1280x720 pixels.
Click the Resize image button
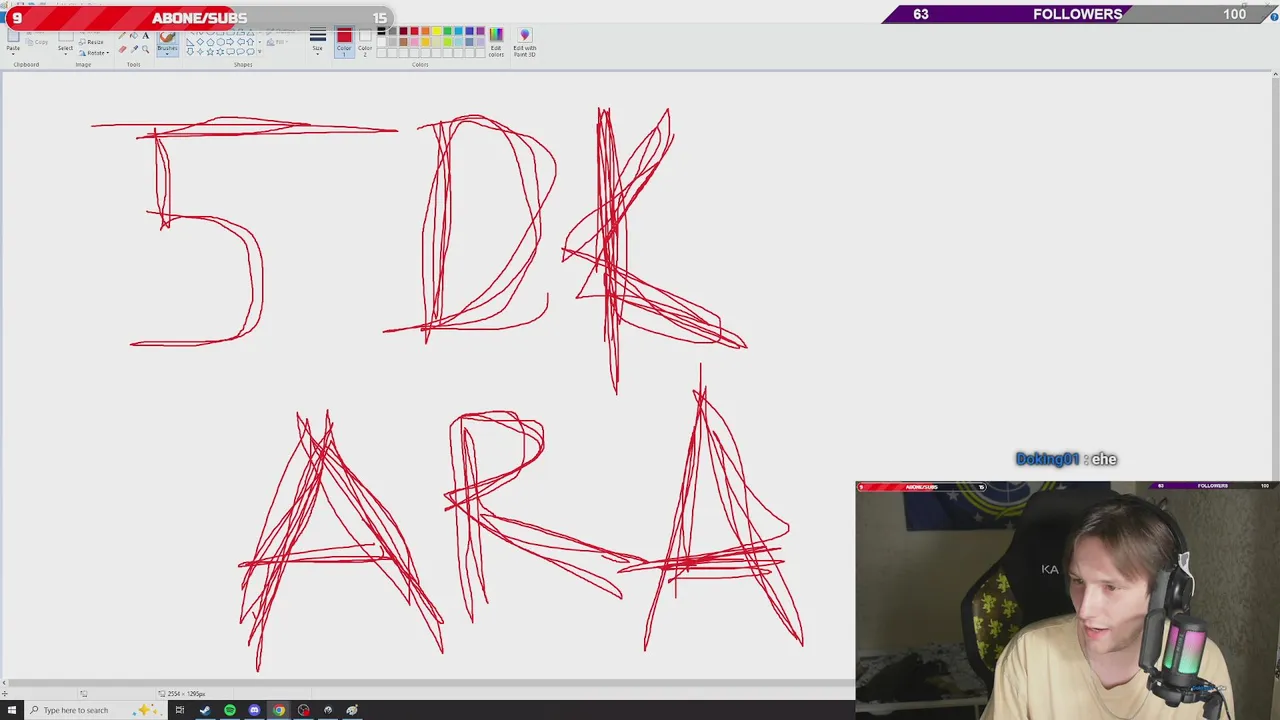[90, 42]
